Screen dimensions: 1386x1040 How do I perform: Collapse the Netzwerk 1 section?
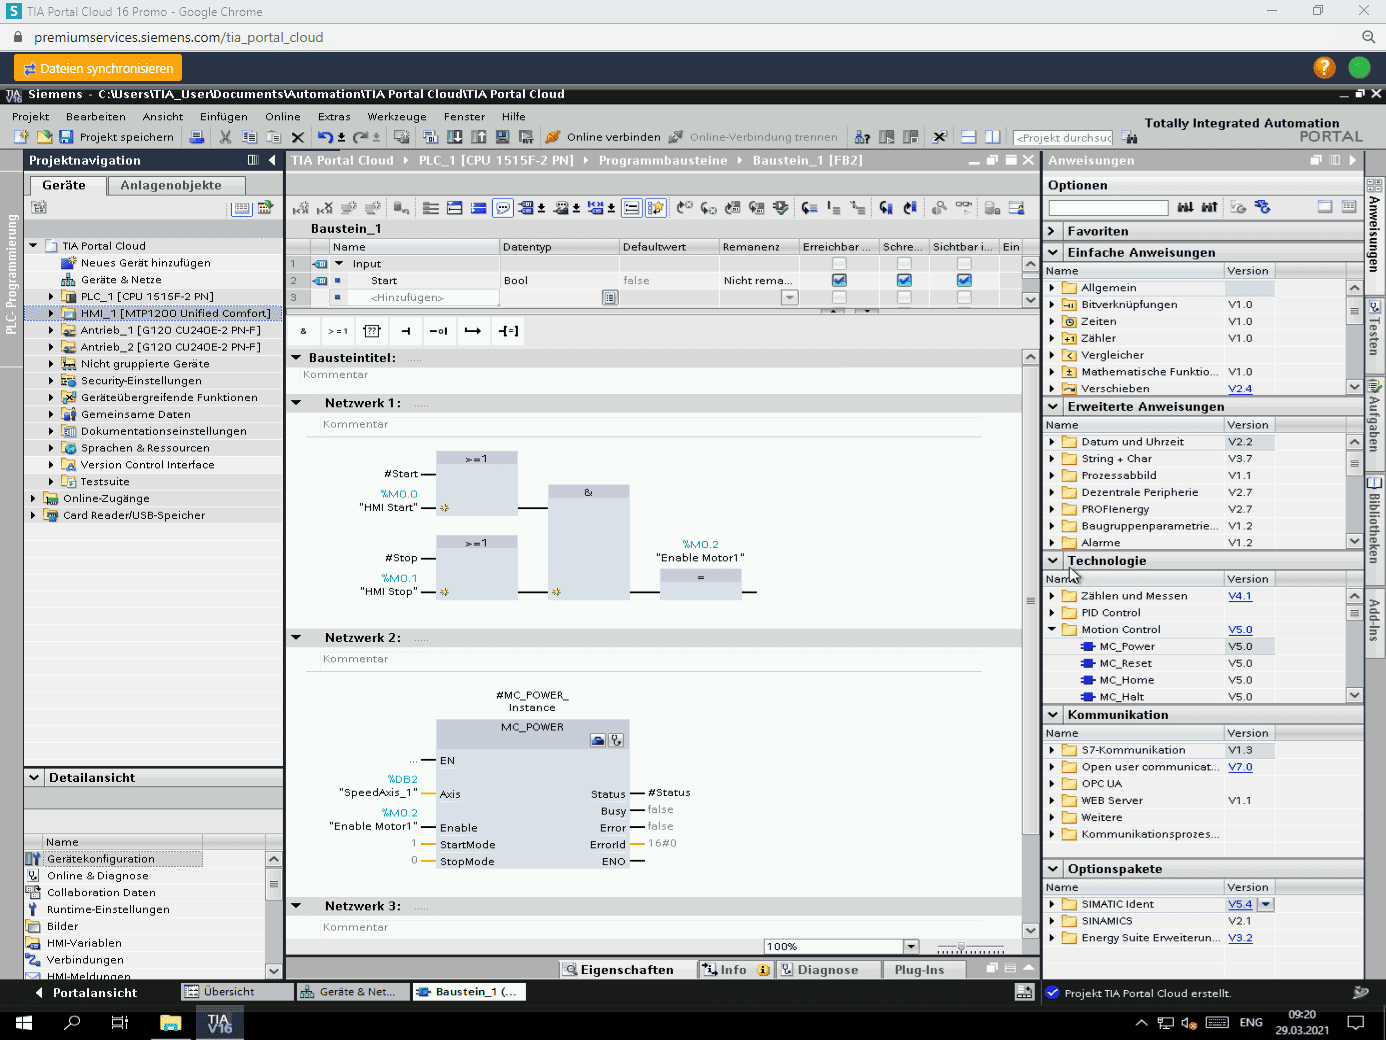pyautogui.click(x=296, y=403)
